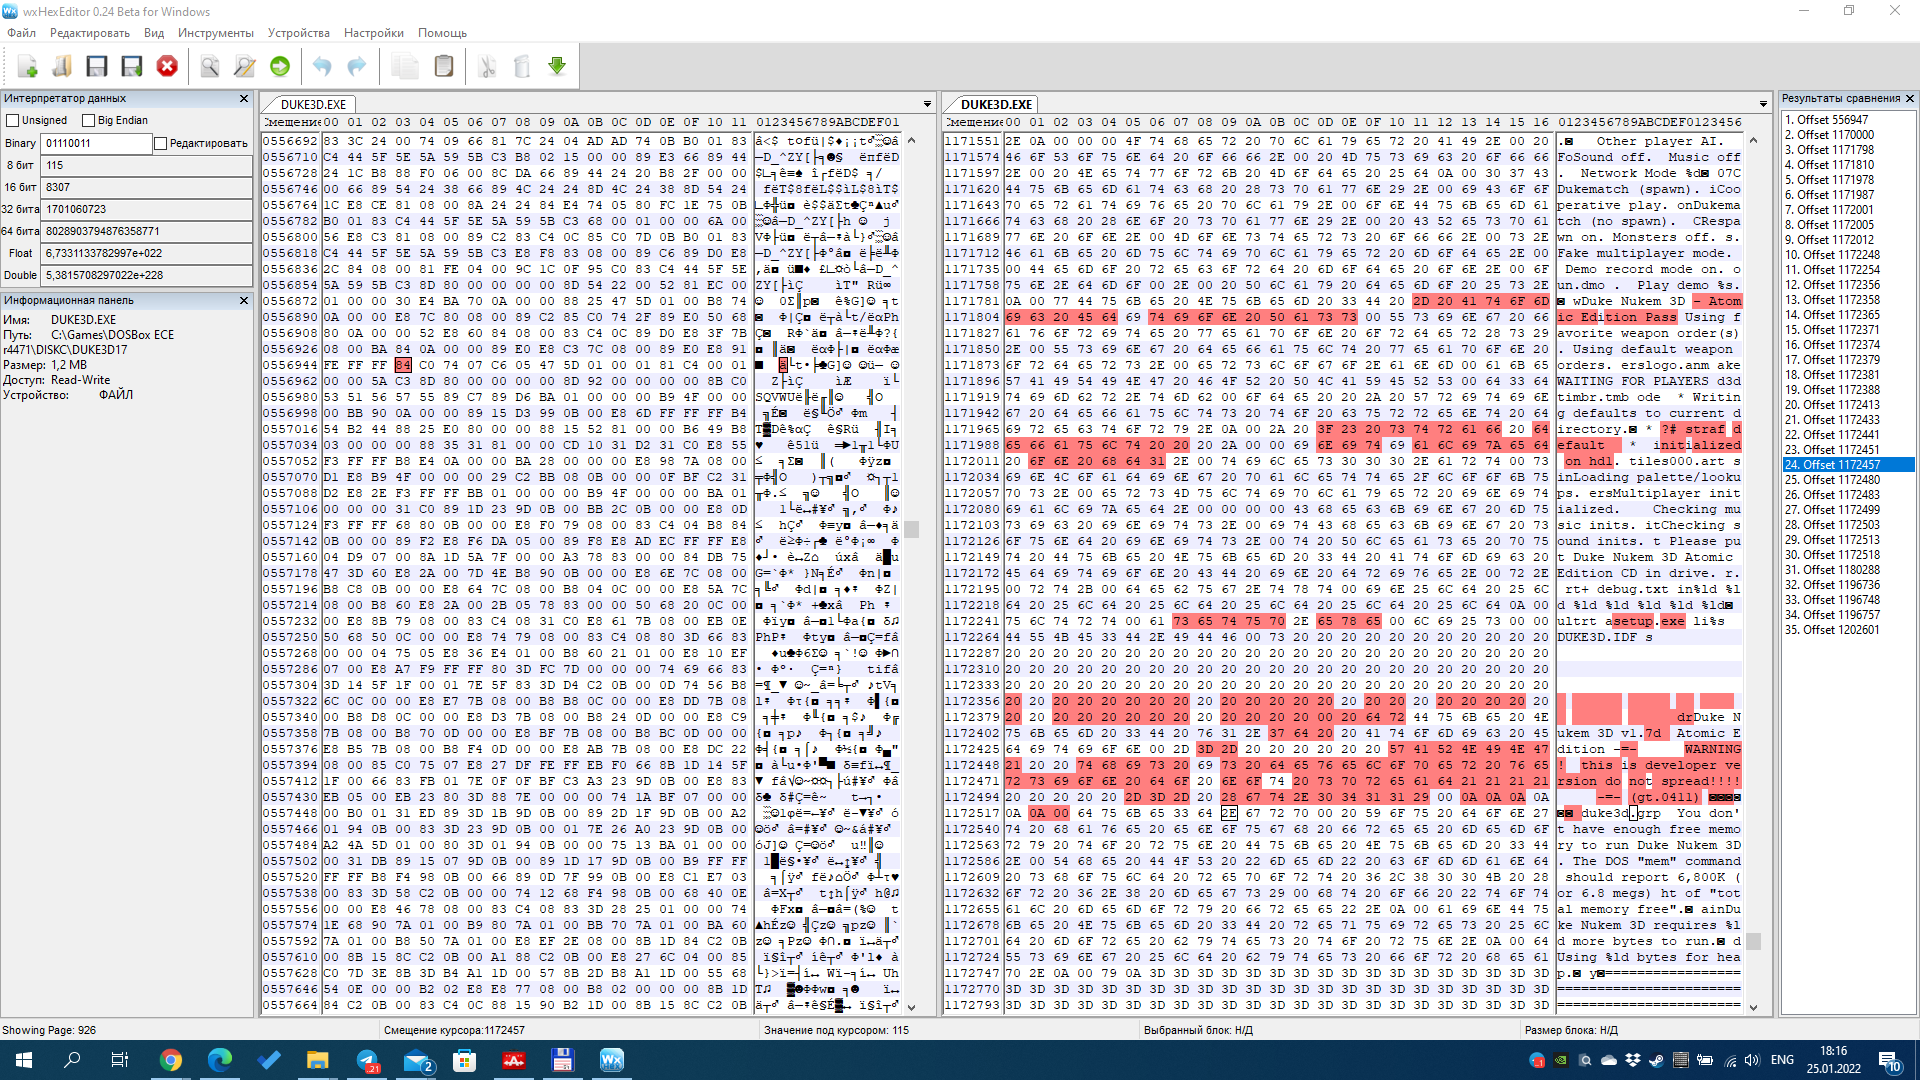Open the Инструменты menu

[215, 33]
